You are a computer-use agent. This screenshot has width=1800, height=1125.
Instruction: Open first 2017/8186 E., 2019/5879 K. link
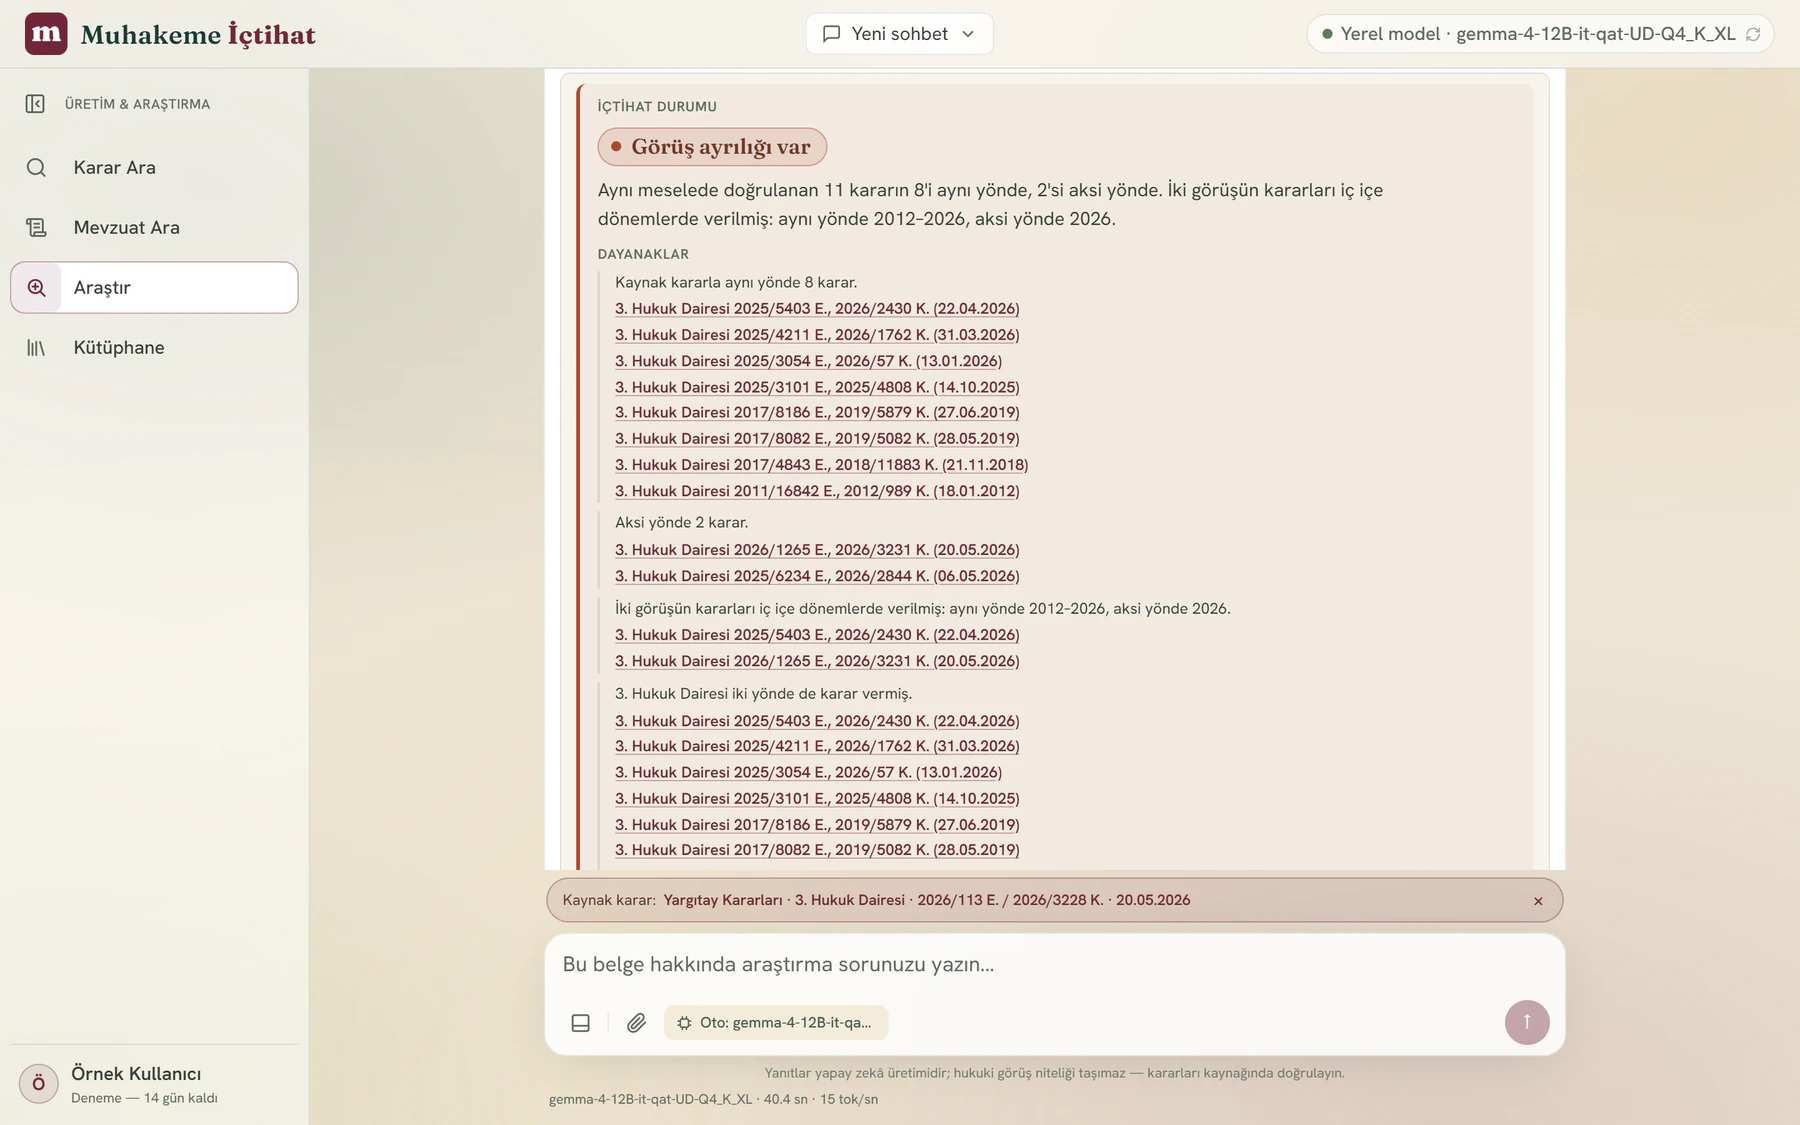tap(817, 412)
